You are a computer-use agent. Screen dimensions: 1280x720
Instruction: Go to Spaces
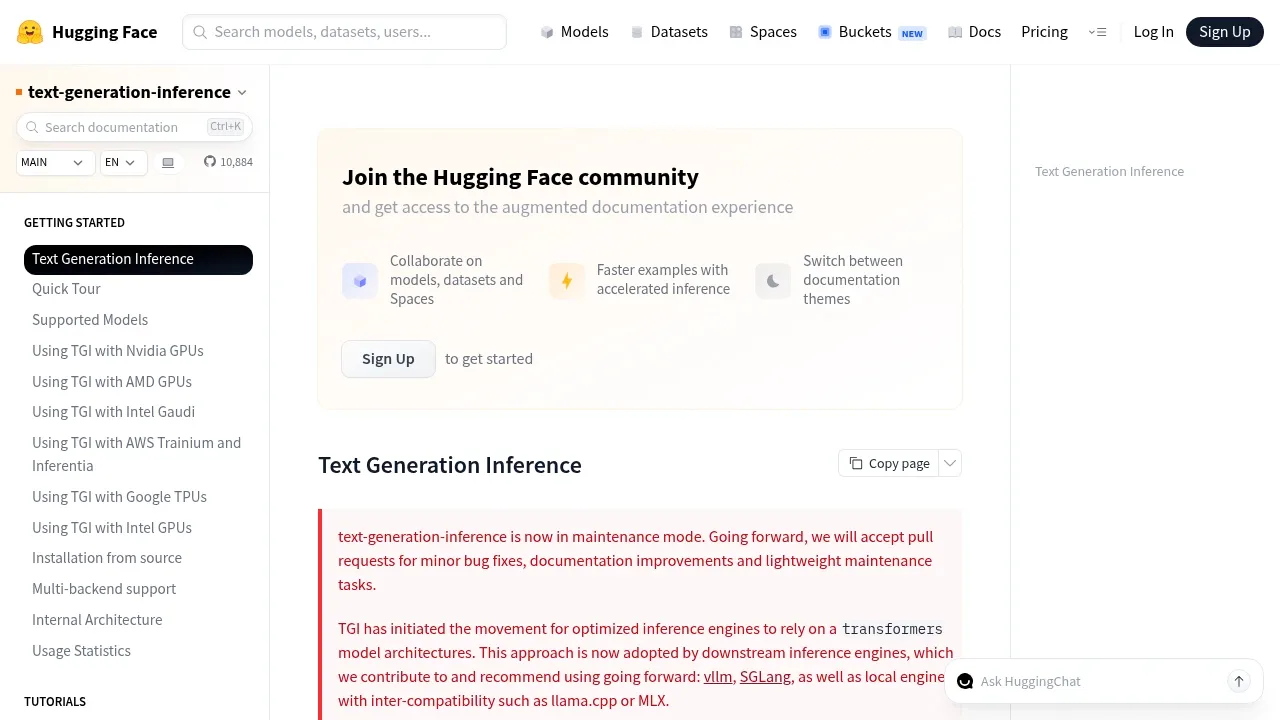tap(763, 32)
